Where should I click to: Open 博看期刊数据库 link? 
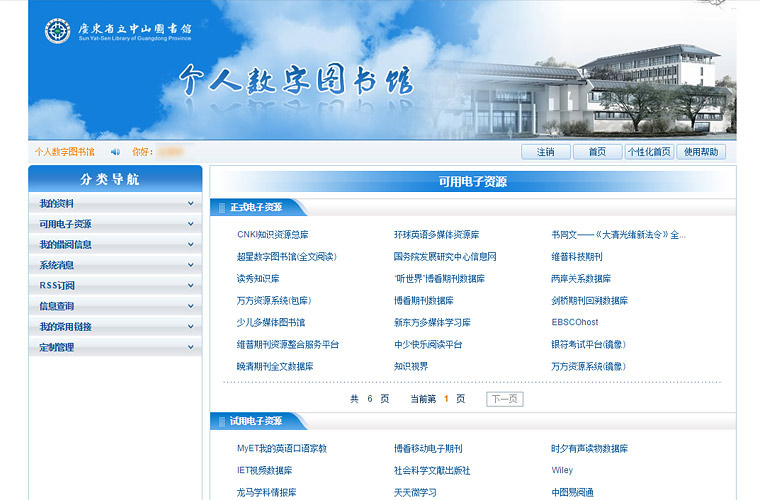[424, 301]
